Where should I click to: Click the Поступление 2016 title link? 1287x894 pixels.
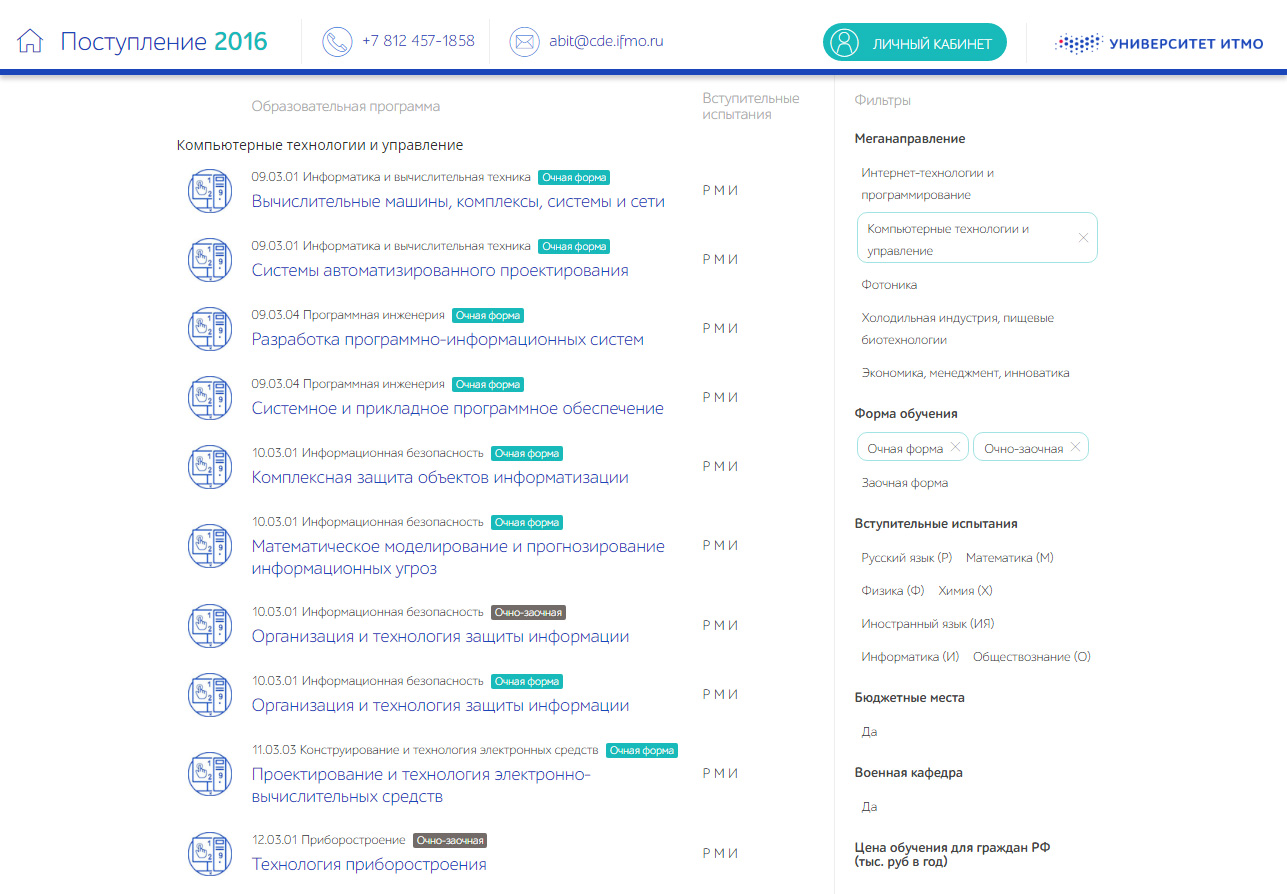pos(164,42)
